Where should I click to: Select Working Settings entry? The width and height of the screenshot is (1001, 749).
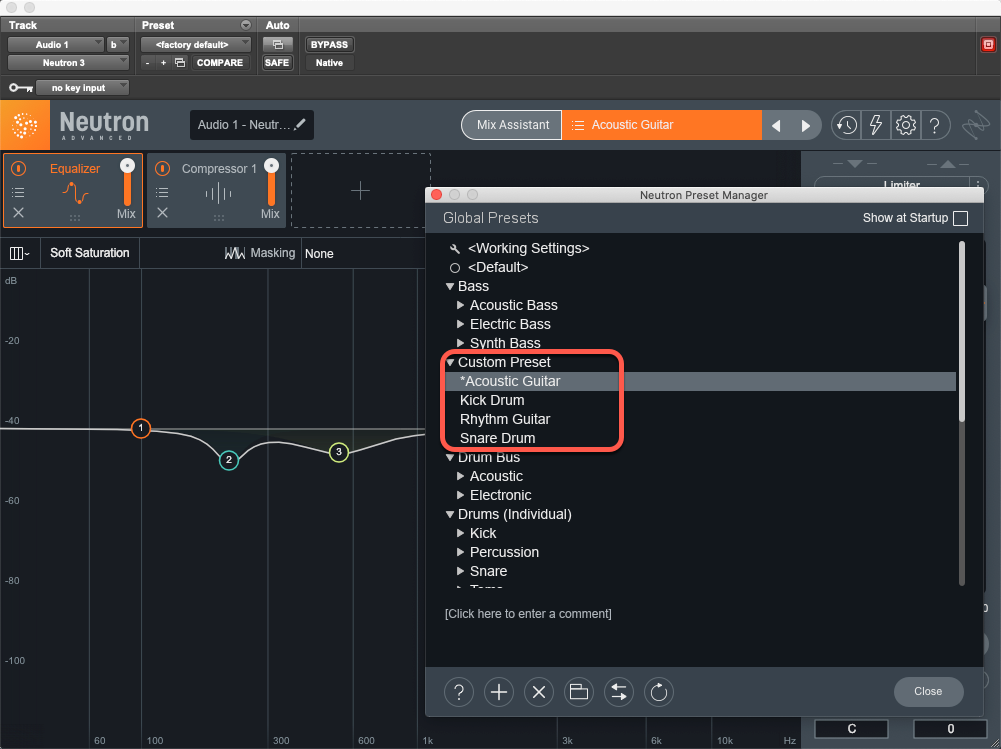pyautogui.click(x=529, y=248)
